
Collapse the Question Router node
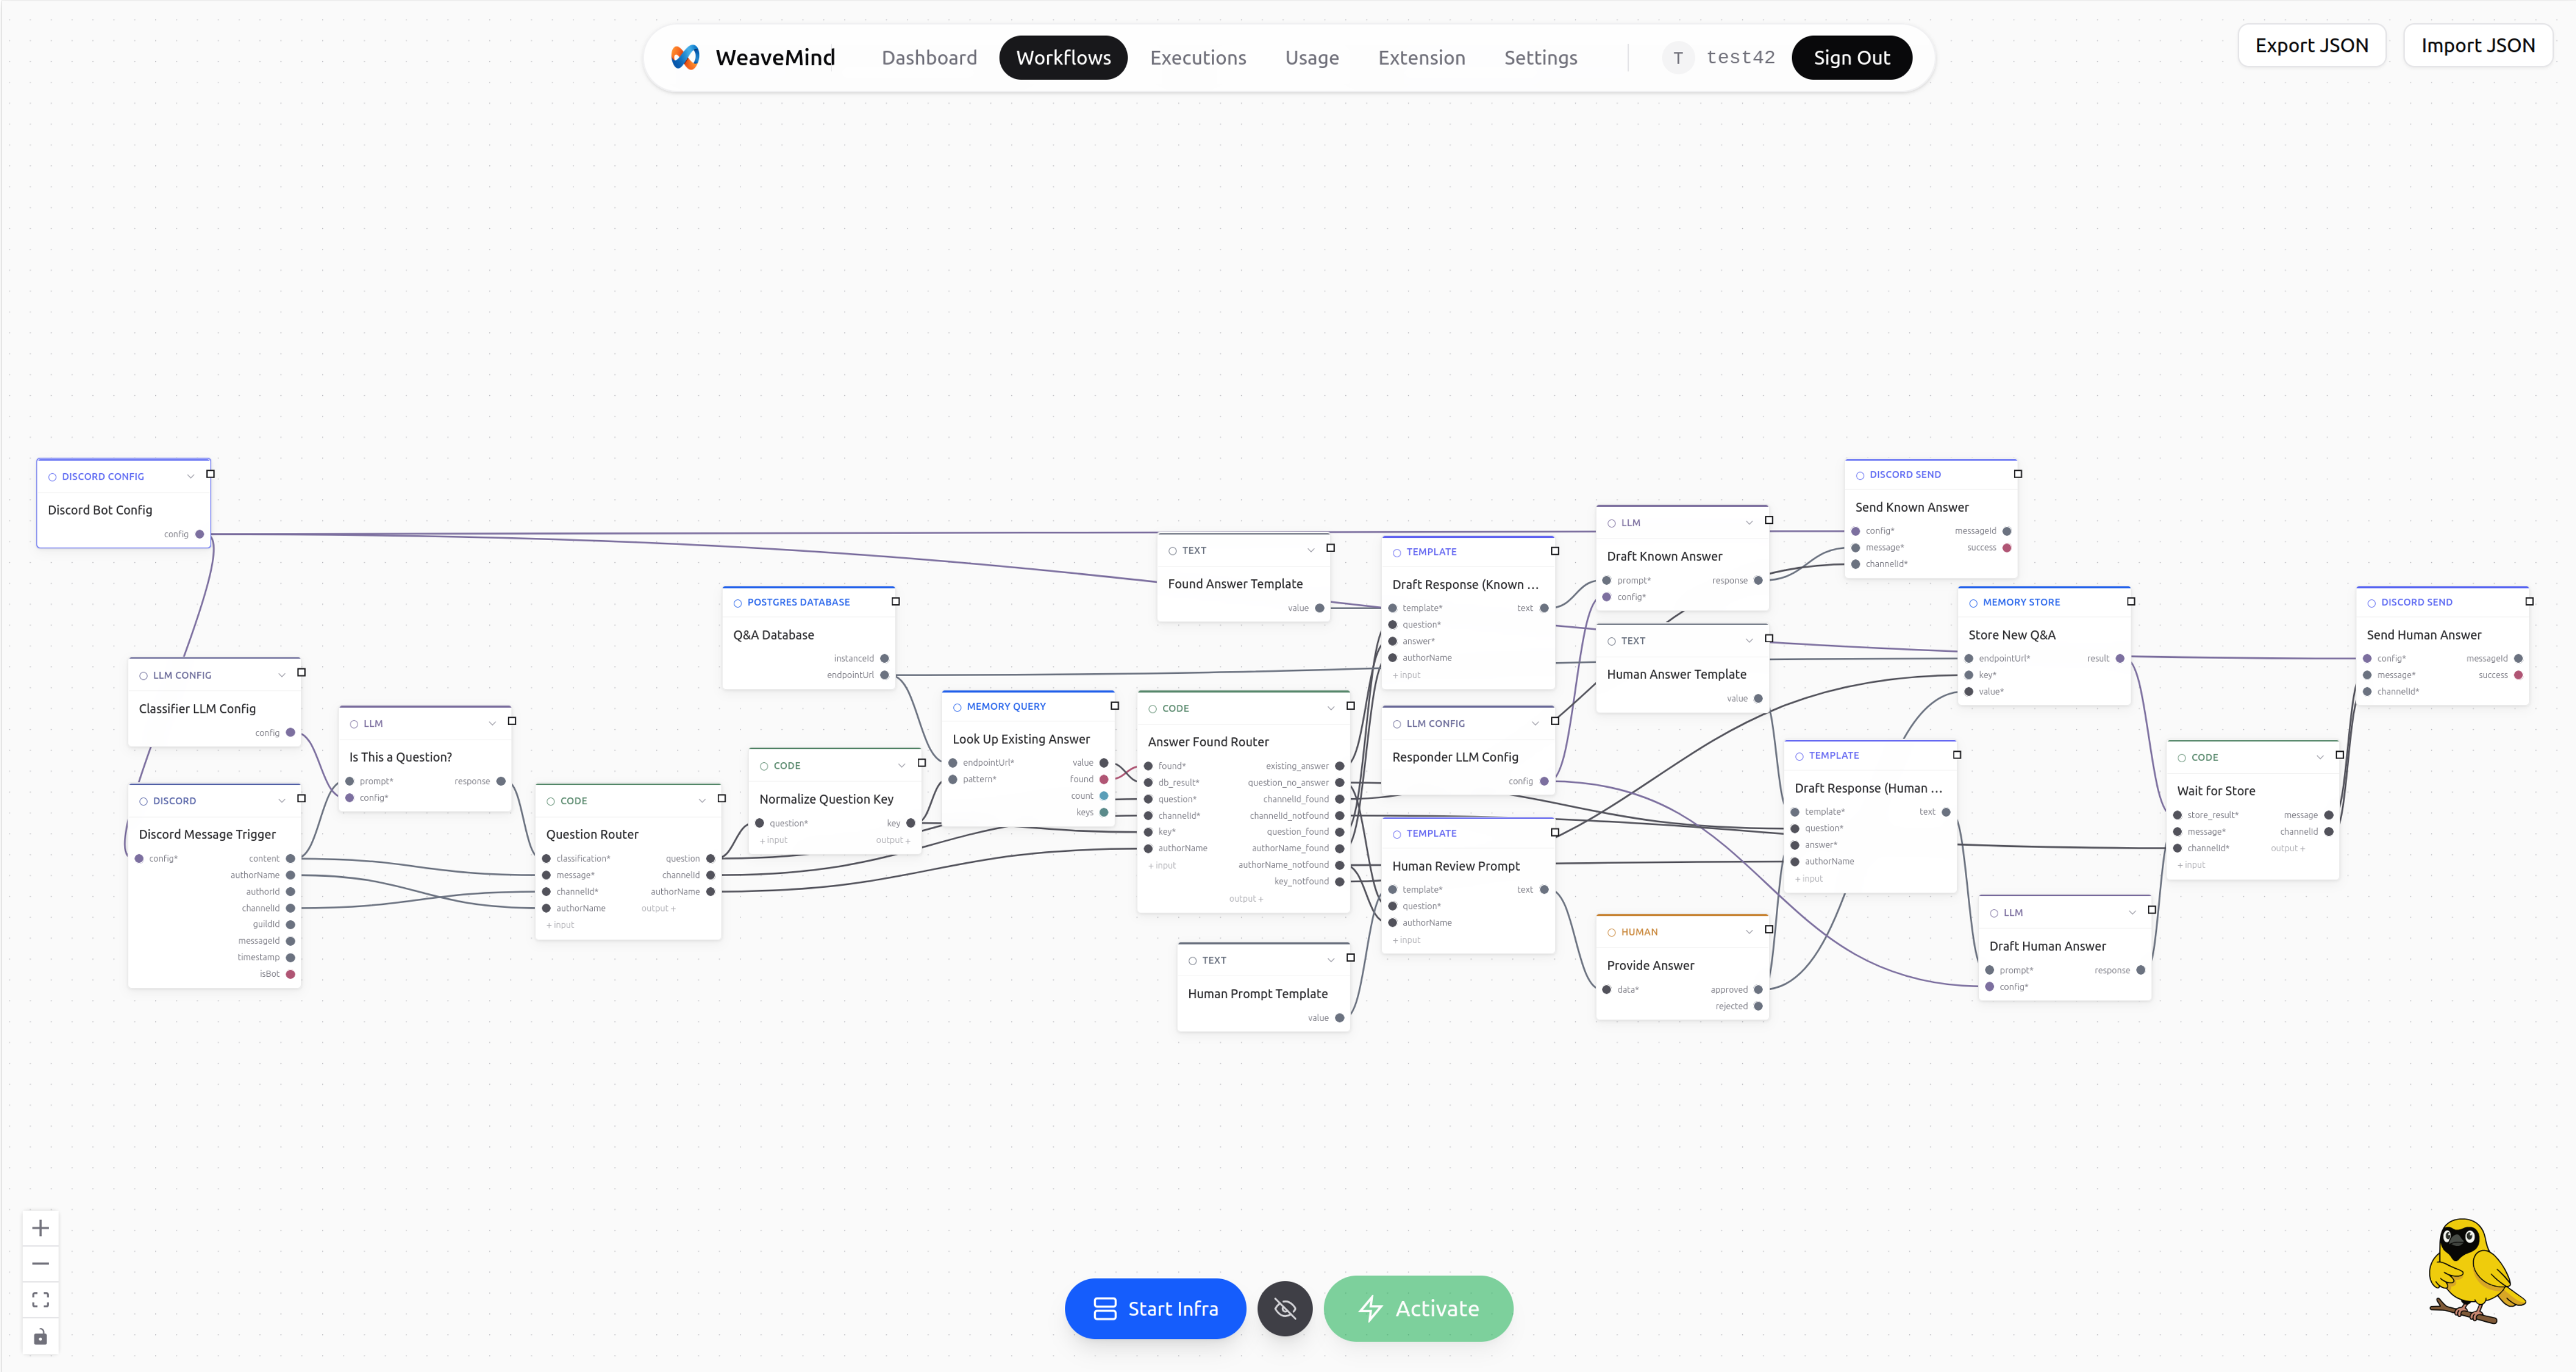tap(703, 800)
